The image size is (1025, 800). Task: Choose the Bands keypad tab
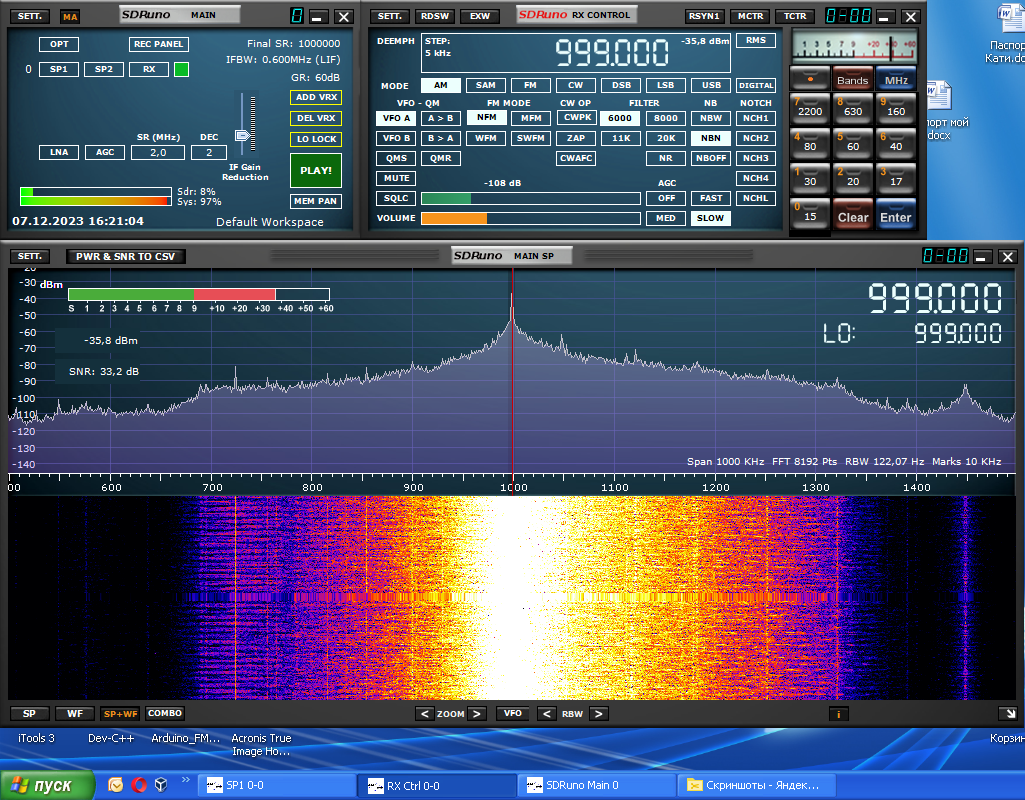click(x=852, y=79)
